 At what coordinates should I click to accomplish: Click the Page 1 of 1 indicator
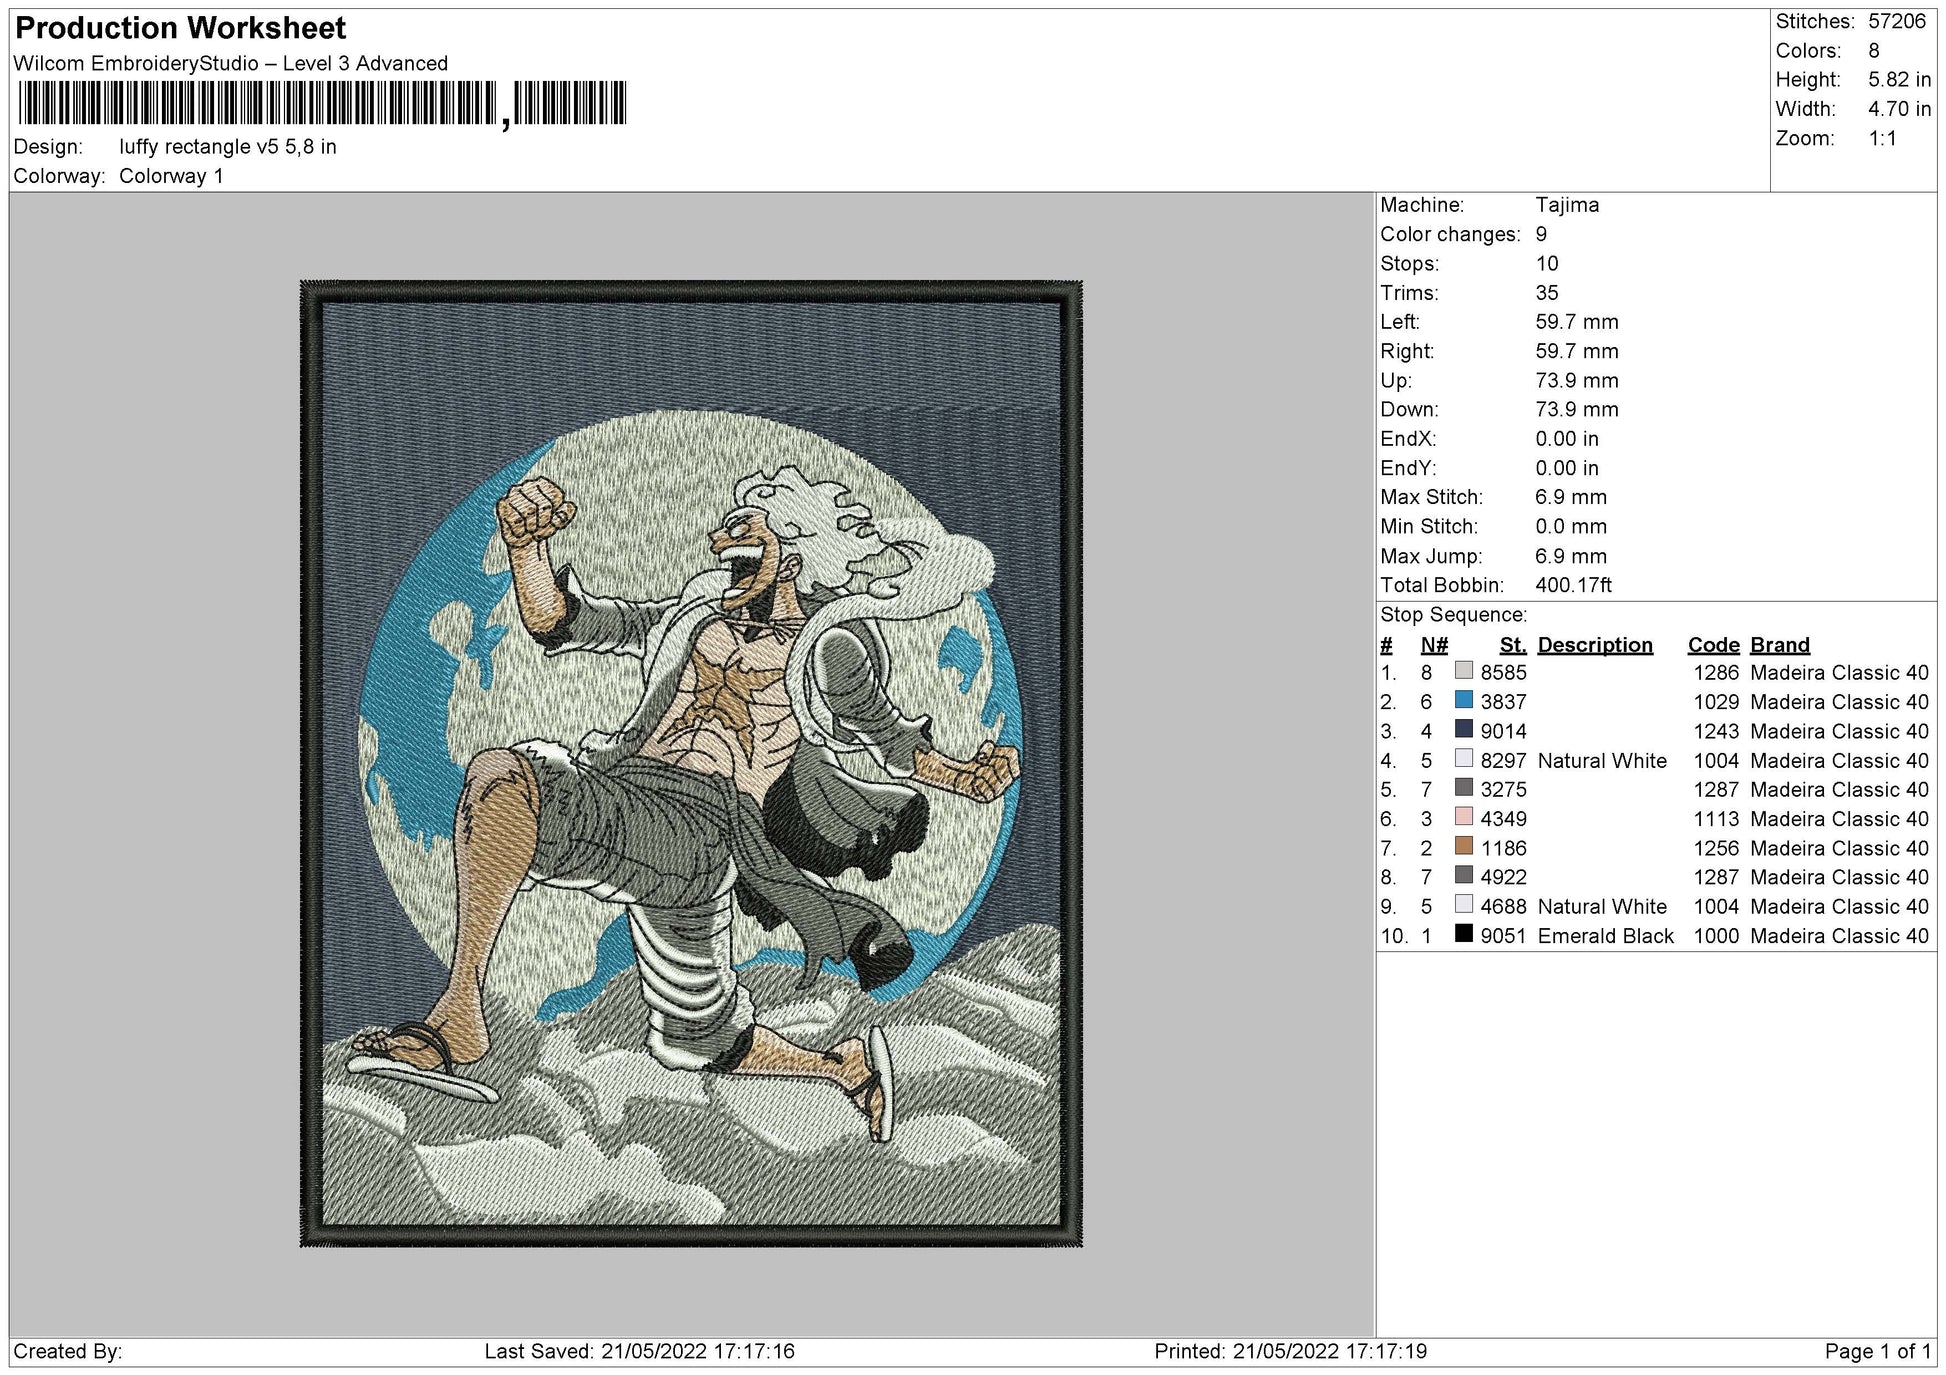click(x=1878, y=1351)
